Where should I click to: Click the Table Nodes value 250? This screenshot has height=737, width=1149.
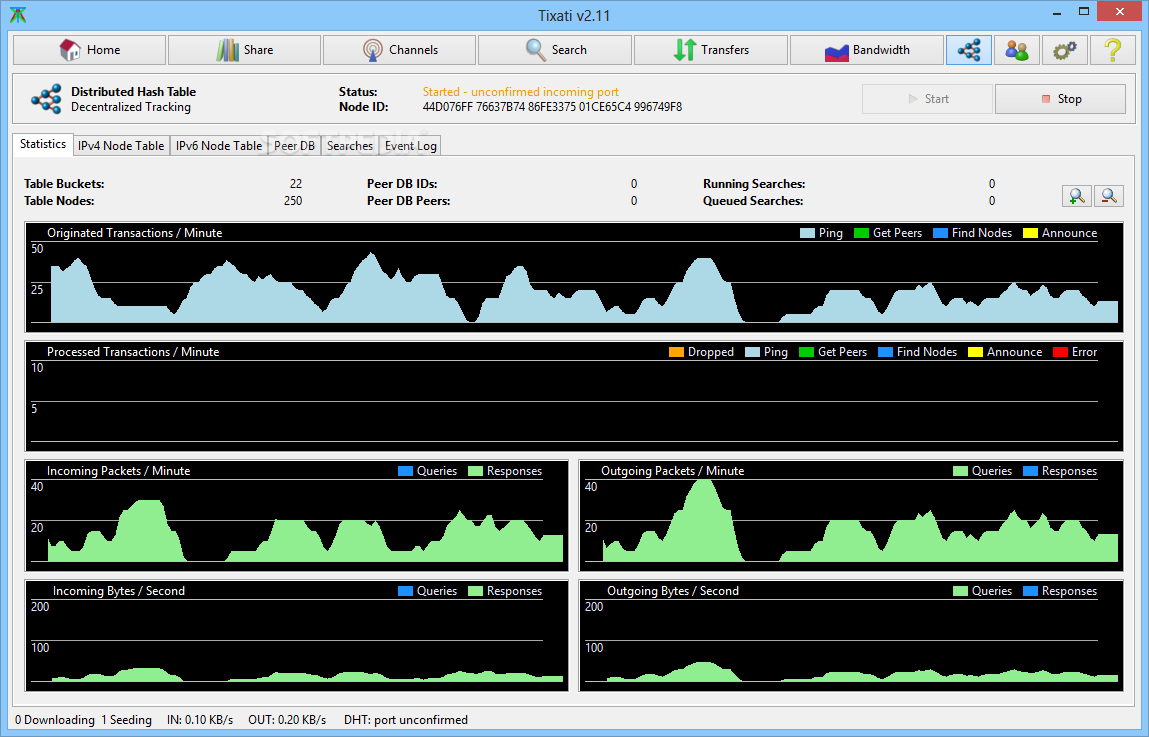click(x=292, y=201)
